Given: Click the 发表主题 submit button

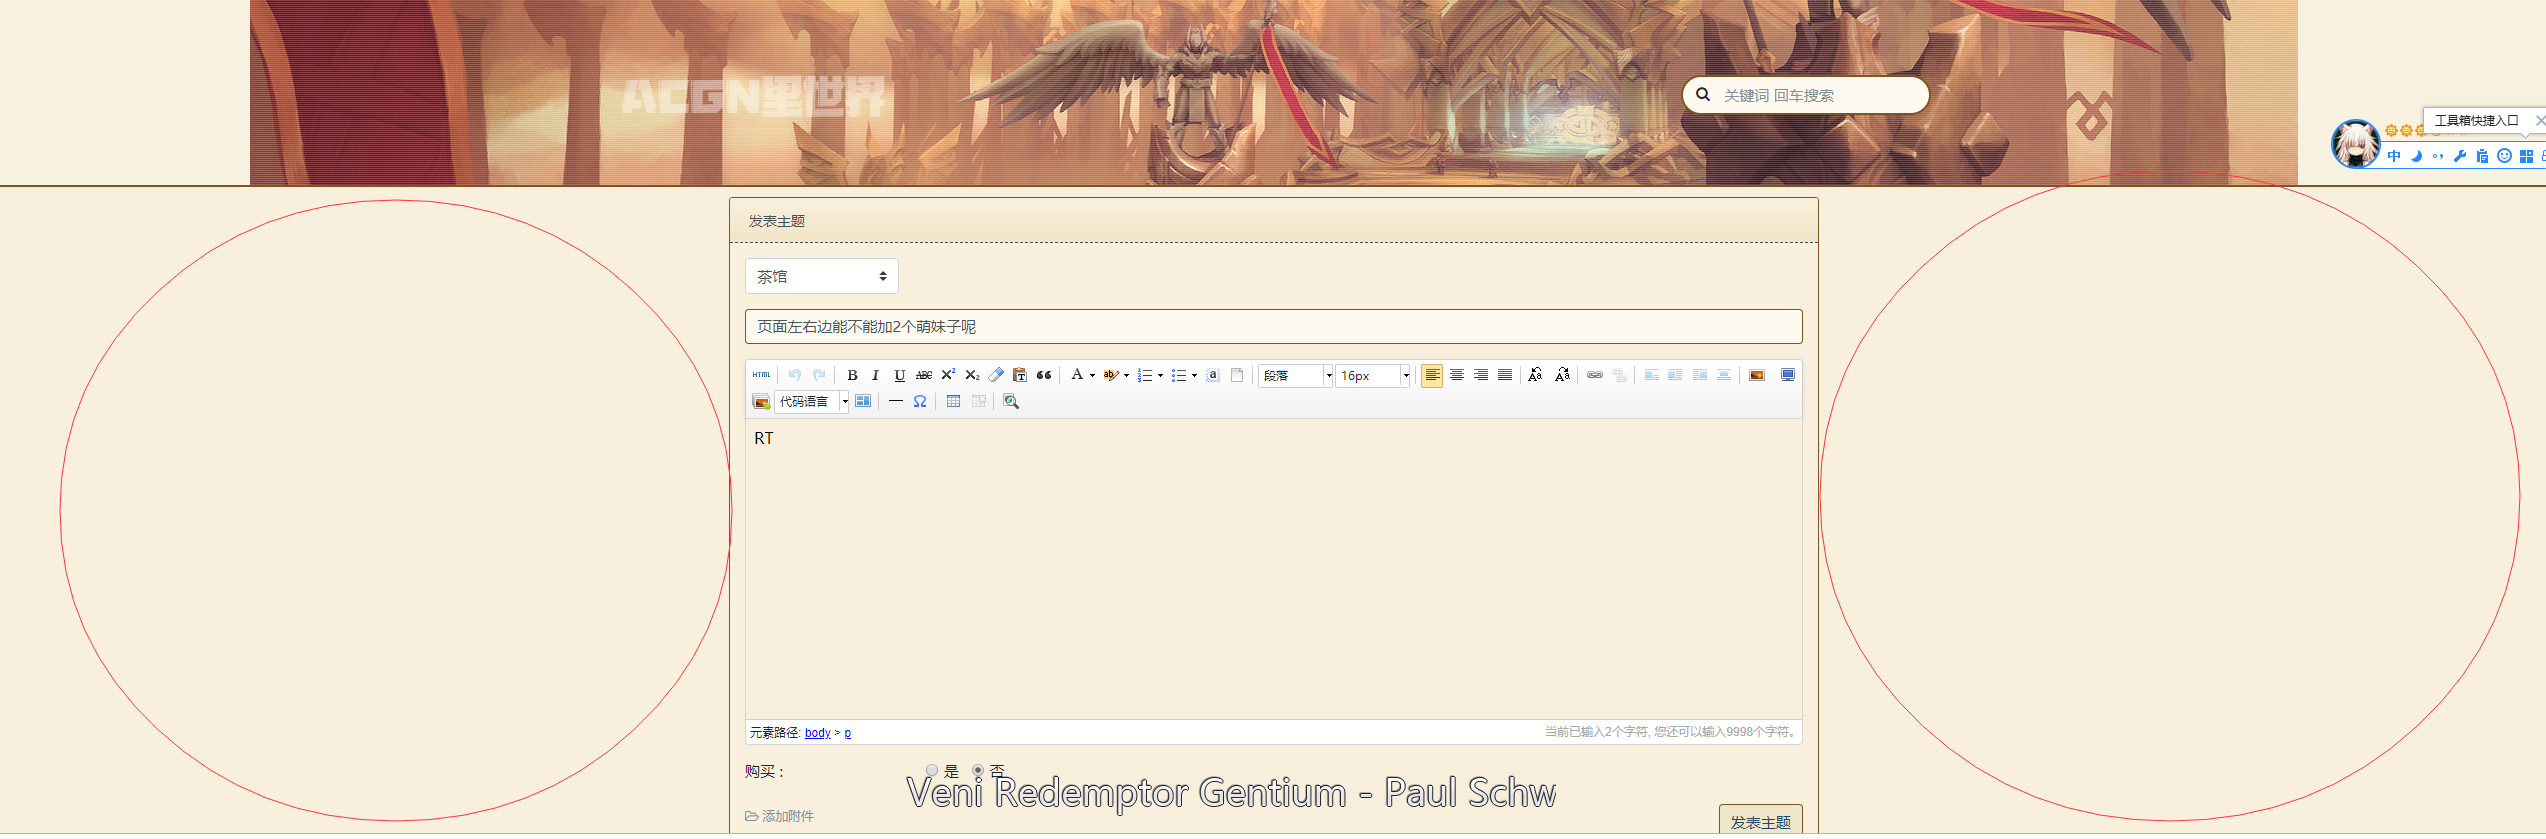Looking at the screenshot, I should coord(1760,821).
